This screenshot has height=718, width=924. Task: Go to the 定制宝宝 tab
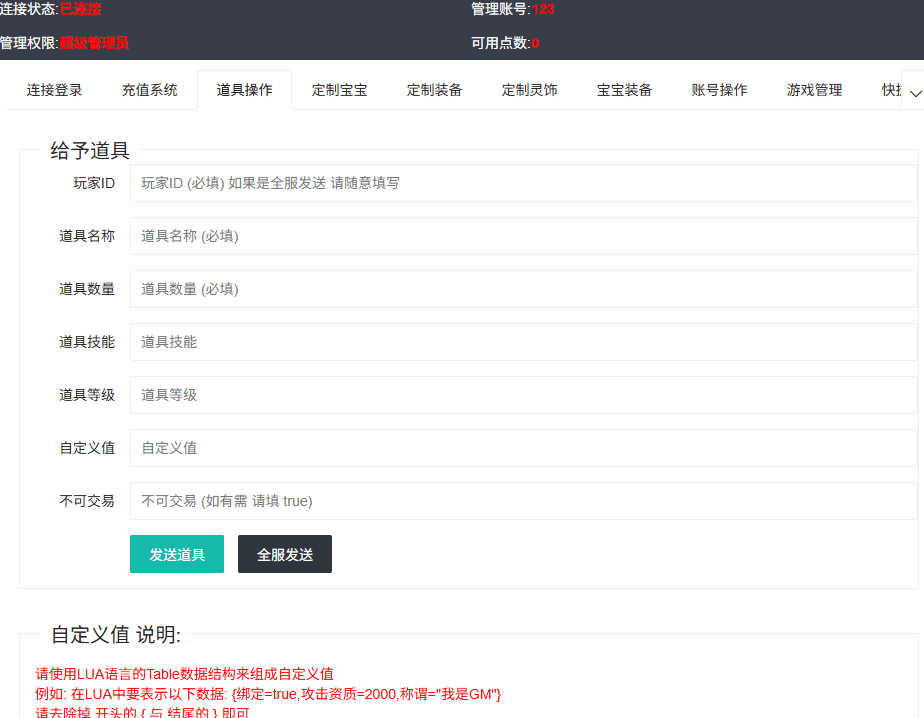[339, 90]
